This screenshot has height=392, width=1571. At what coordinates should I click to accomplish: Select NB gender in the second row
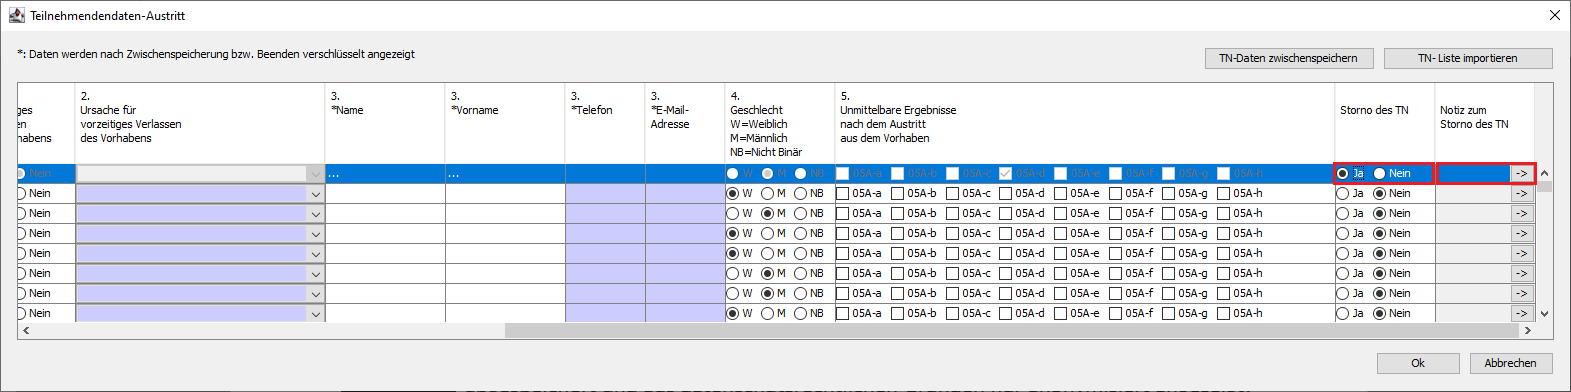click(800, 193)
